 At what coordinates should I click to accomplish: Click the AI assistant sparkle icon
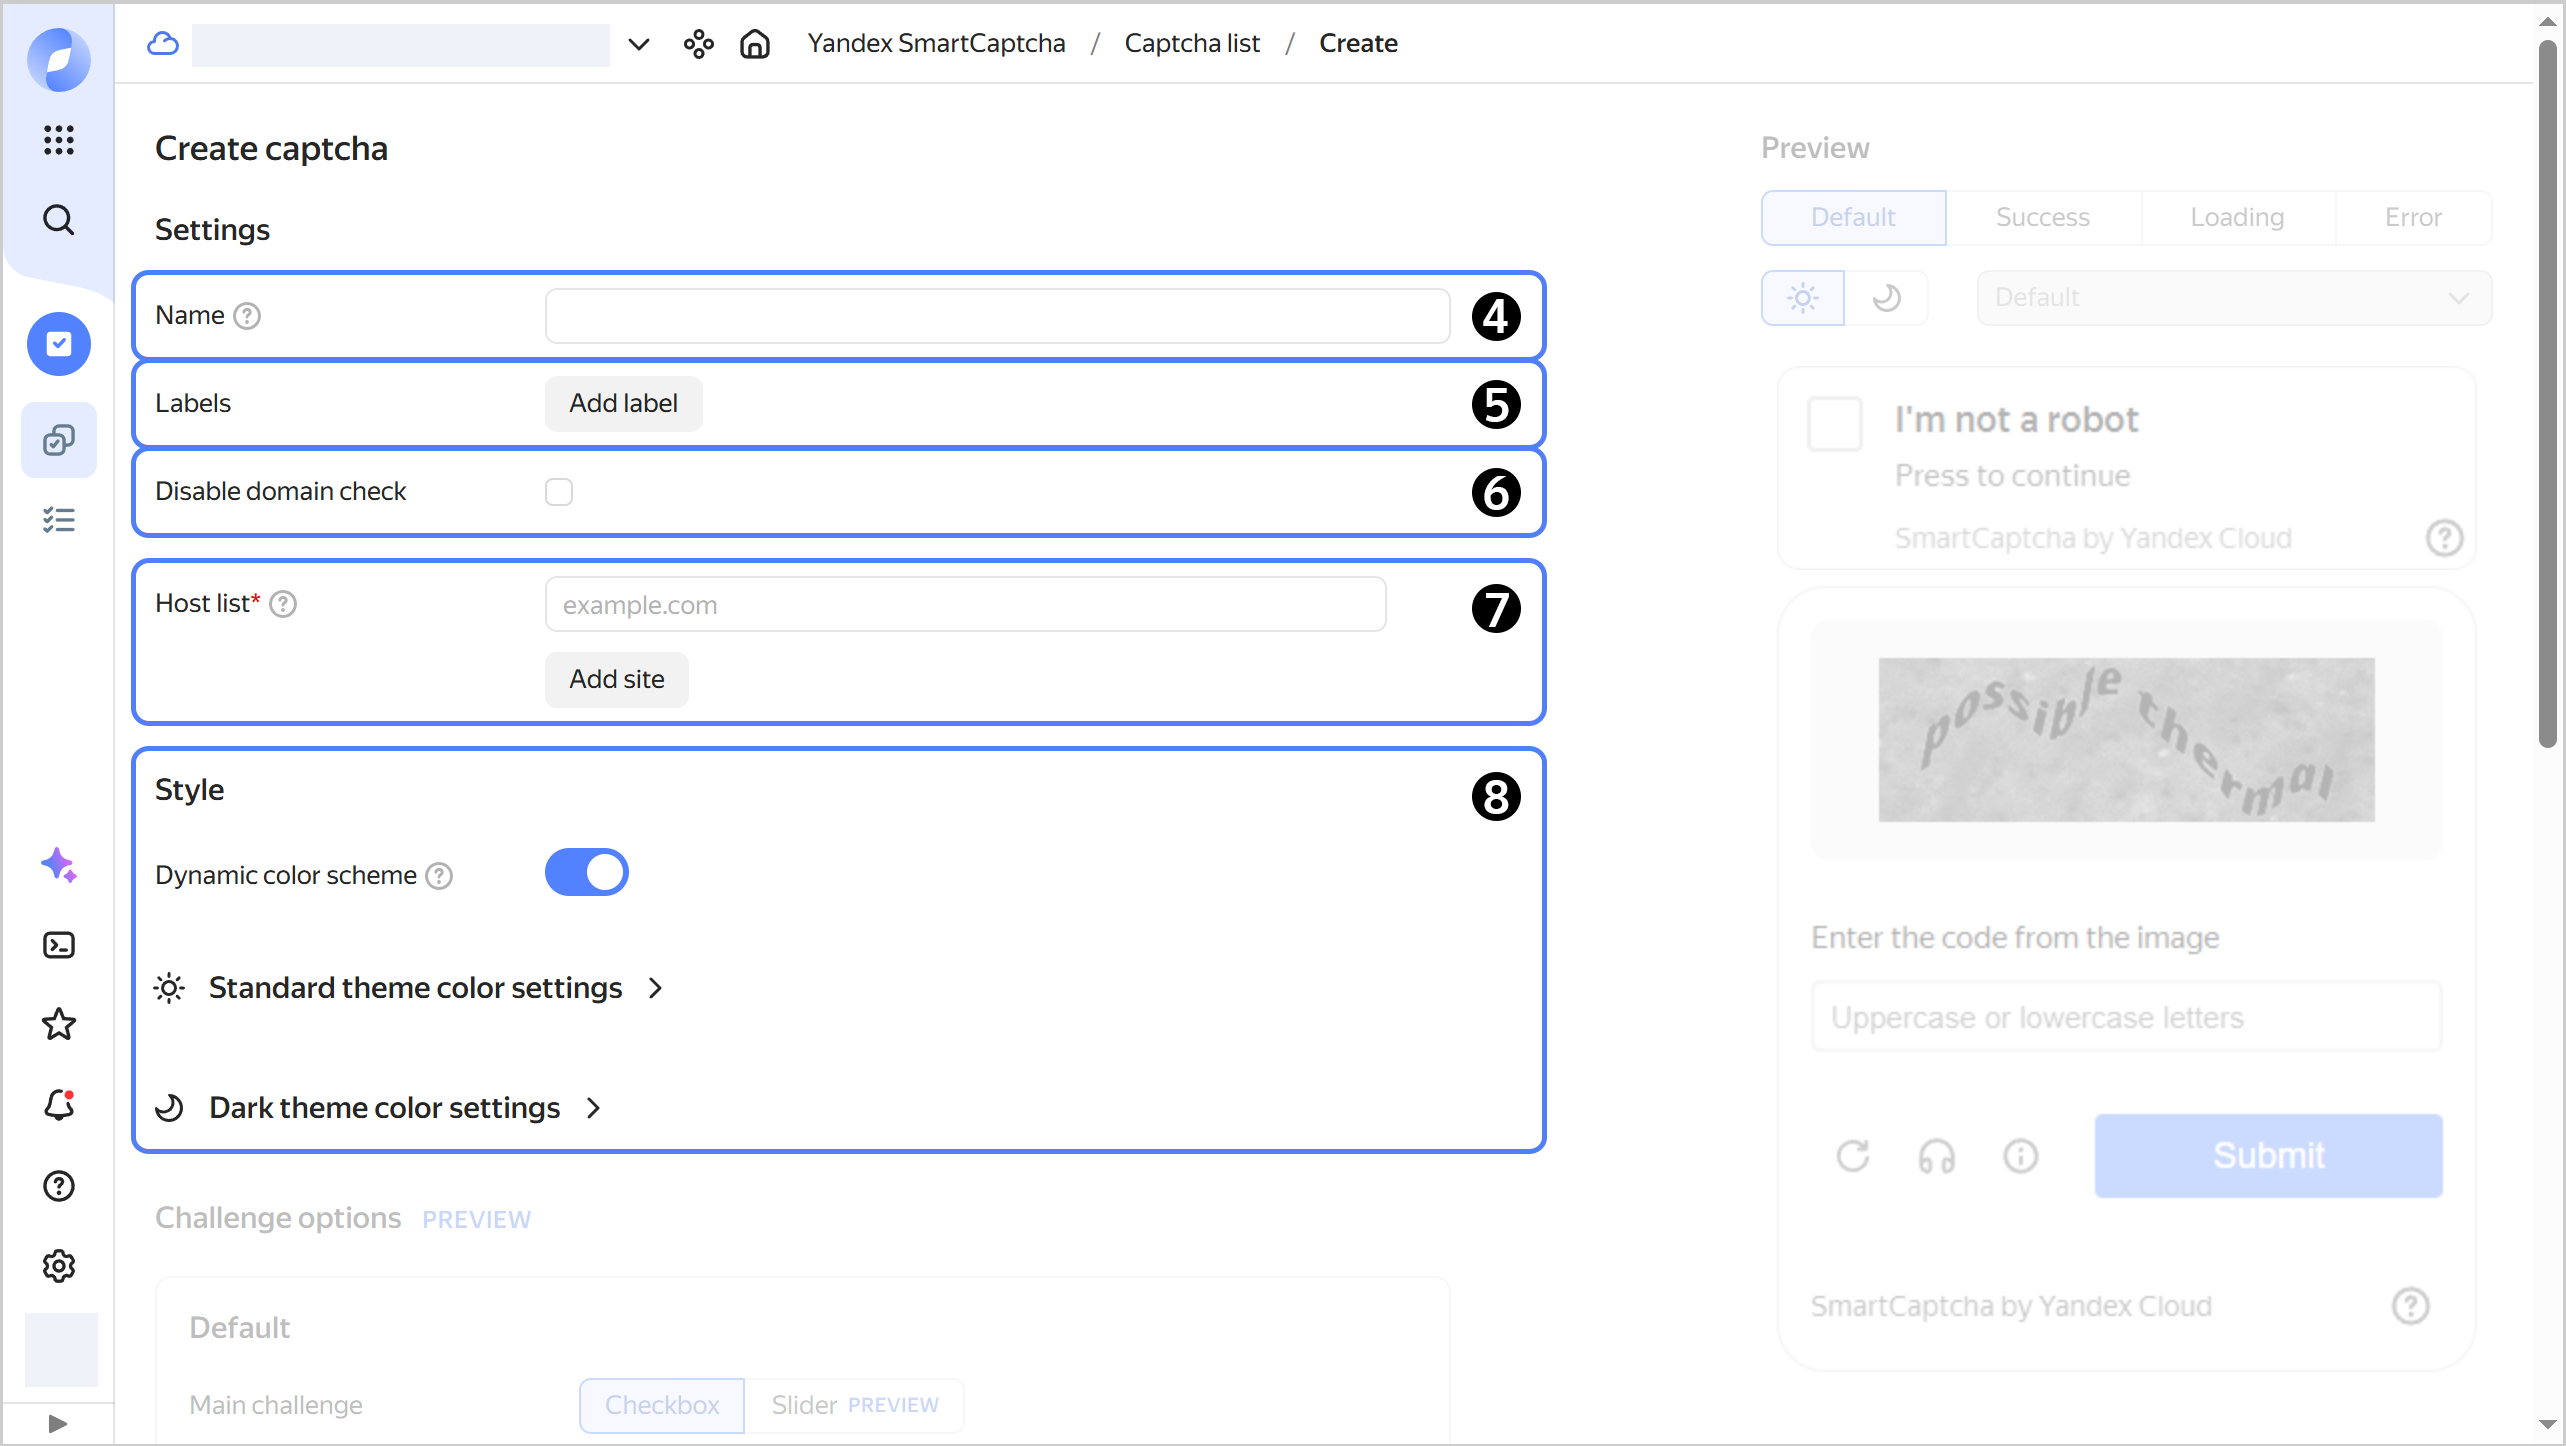pyautogui.click(x=59, y=865)
